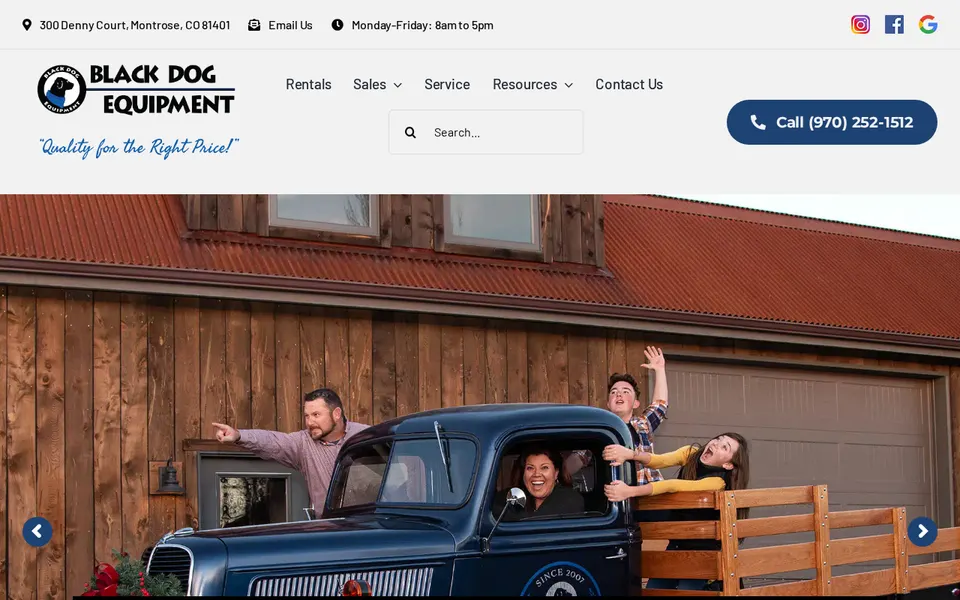
Task: Open the 300 Denny Court address link
Action: click(x=135, y=25)
